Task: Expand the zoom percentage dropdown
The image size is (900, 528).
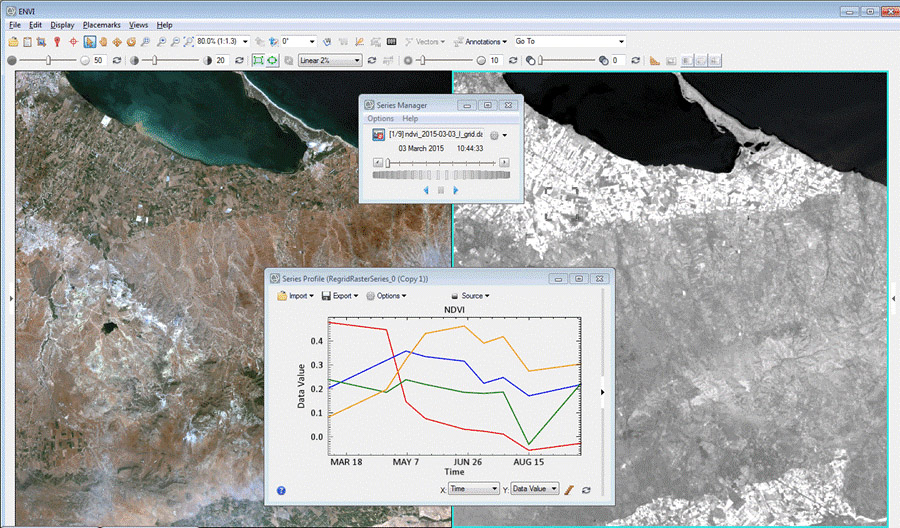Action: [x=243, y=42]
